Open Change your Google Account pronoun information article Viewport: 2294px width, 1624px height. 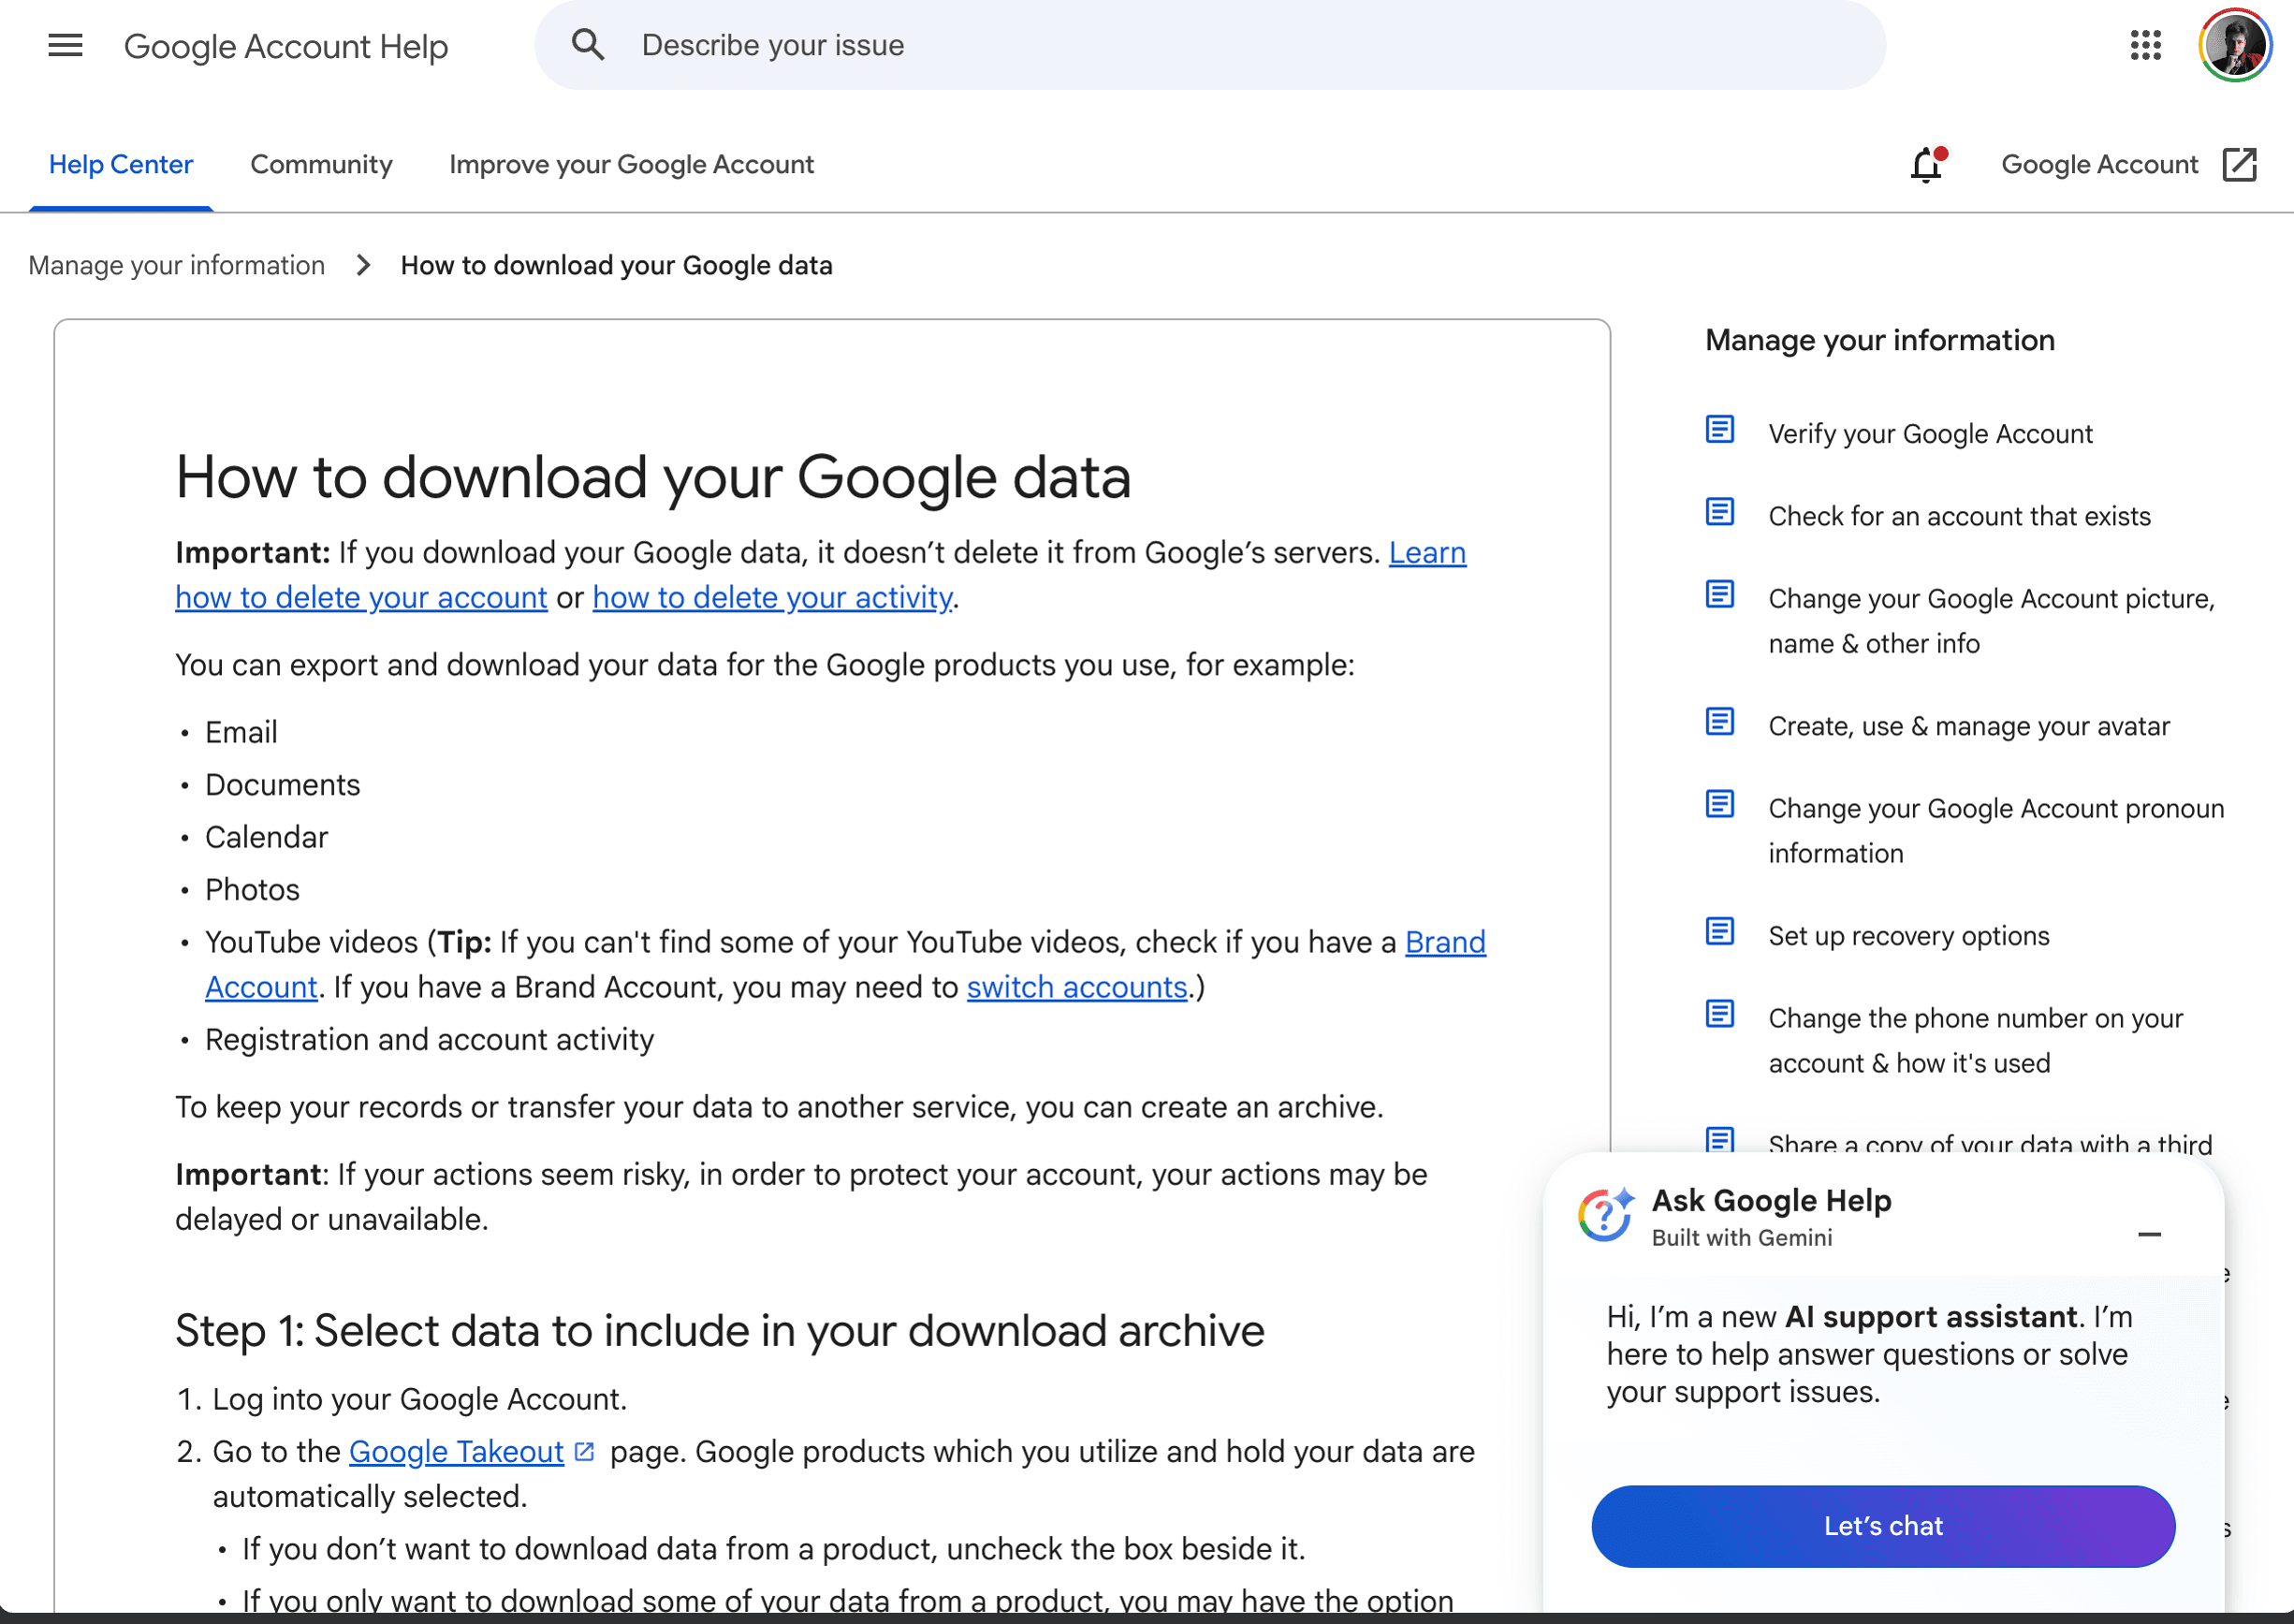pos(1996,831)
